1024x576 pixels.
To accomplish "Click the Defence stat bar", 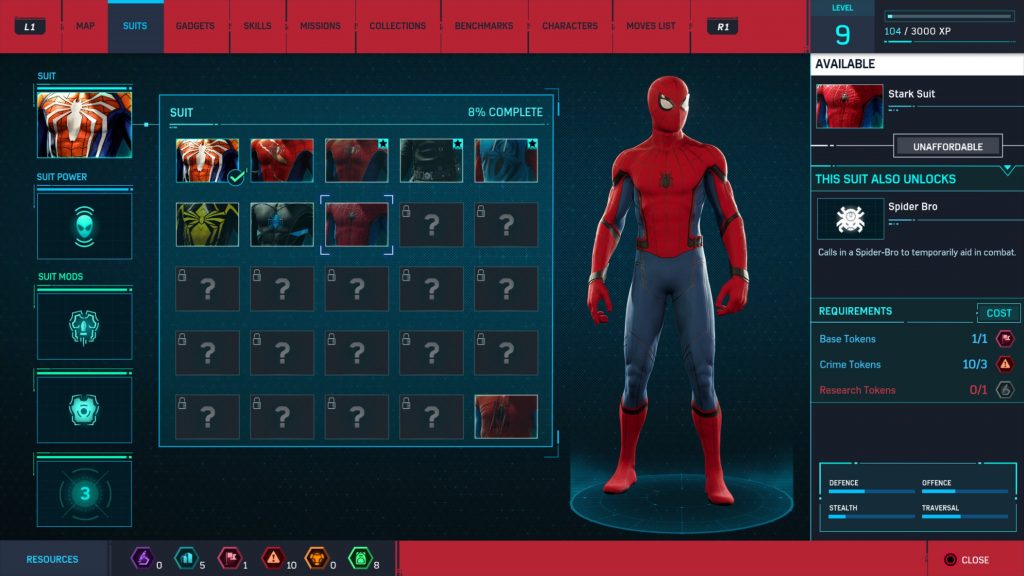I will coord(871,491).
